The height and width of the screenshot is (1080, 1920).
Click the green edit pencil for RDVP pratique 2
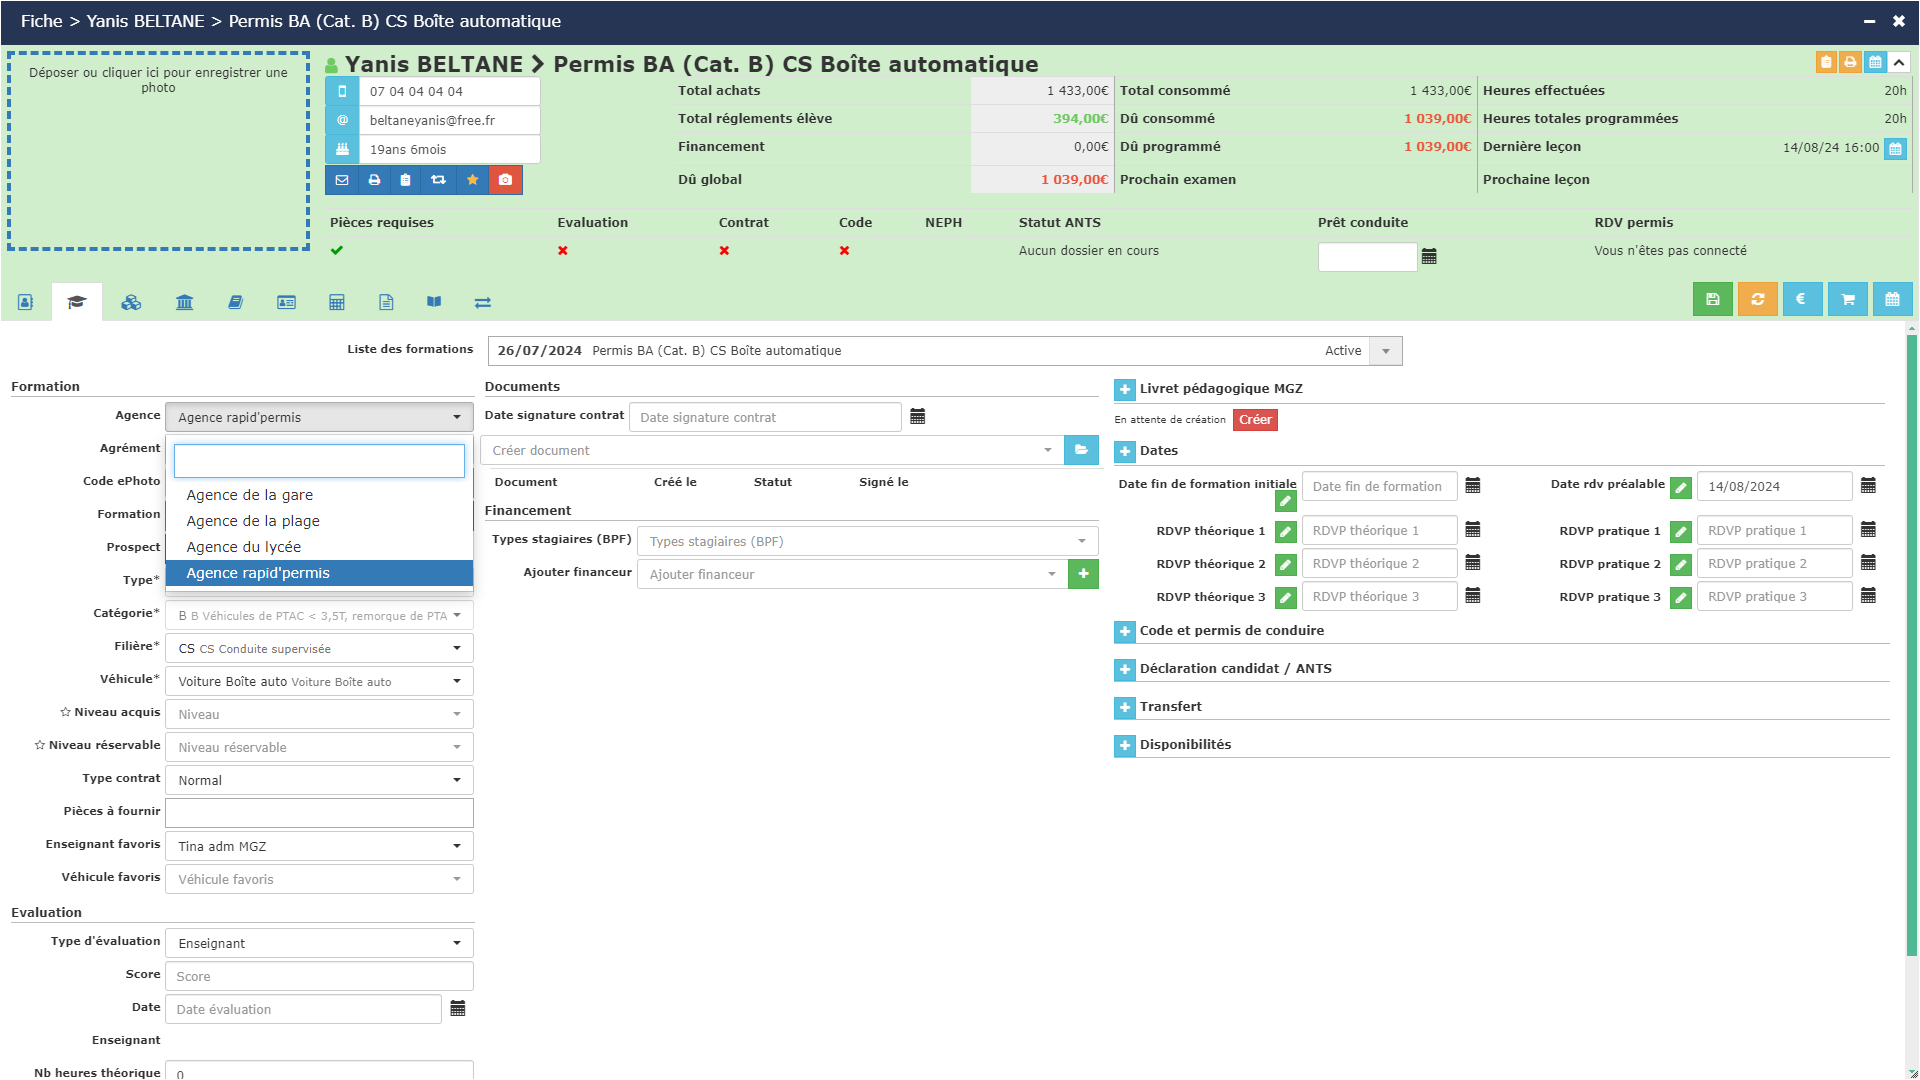[x=1681, y=565]
